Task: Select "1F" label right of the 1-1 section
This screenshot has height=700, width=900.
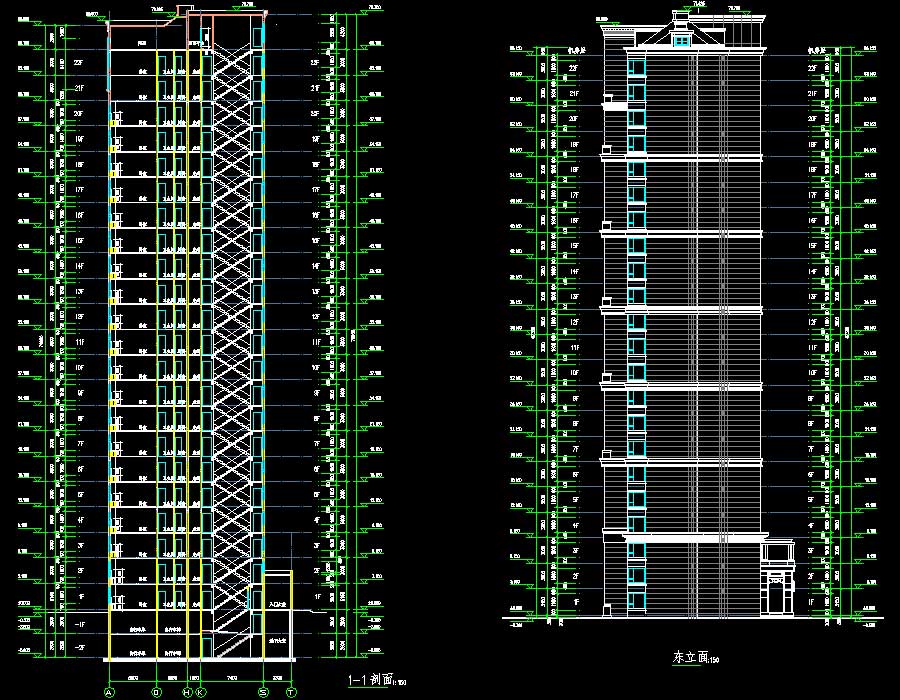Action: coord(317,597)
